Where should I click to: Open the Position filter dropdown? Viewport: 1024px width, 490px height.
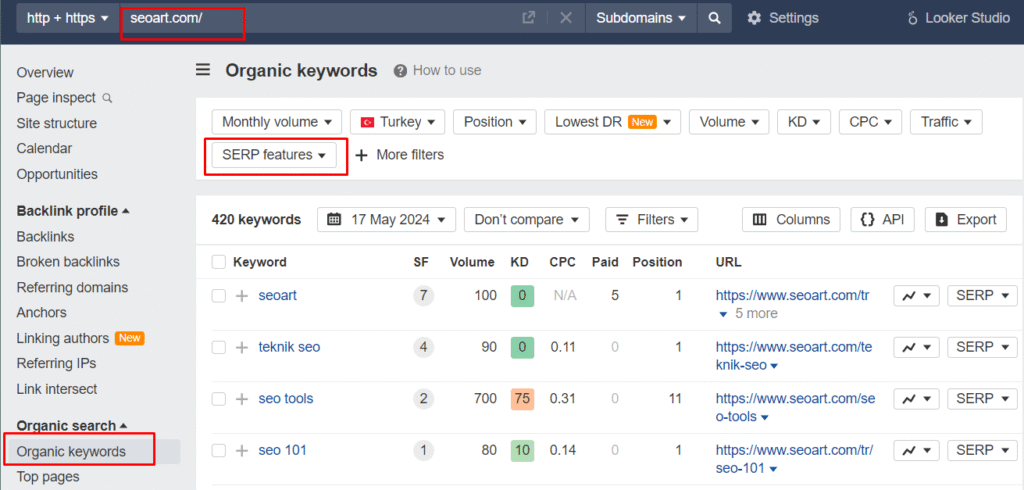(494, 122)
